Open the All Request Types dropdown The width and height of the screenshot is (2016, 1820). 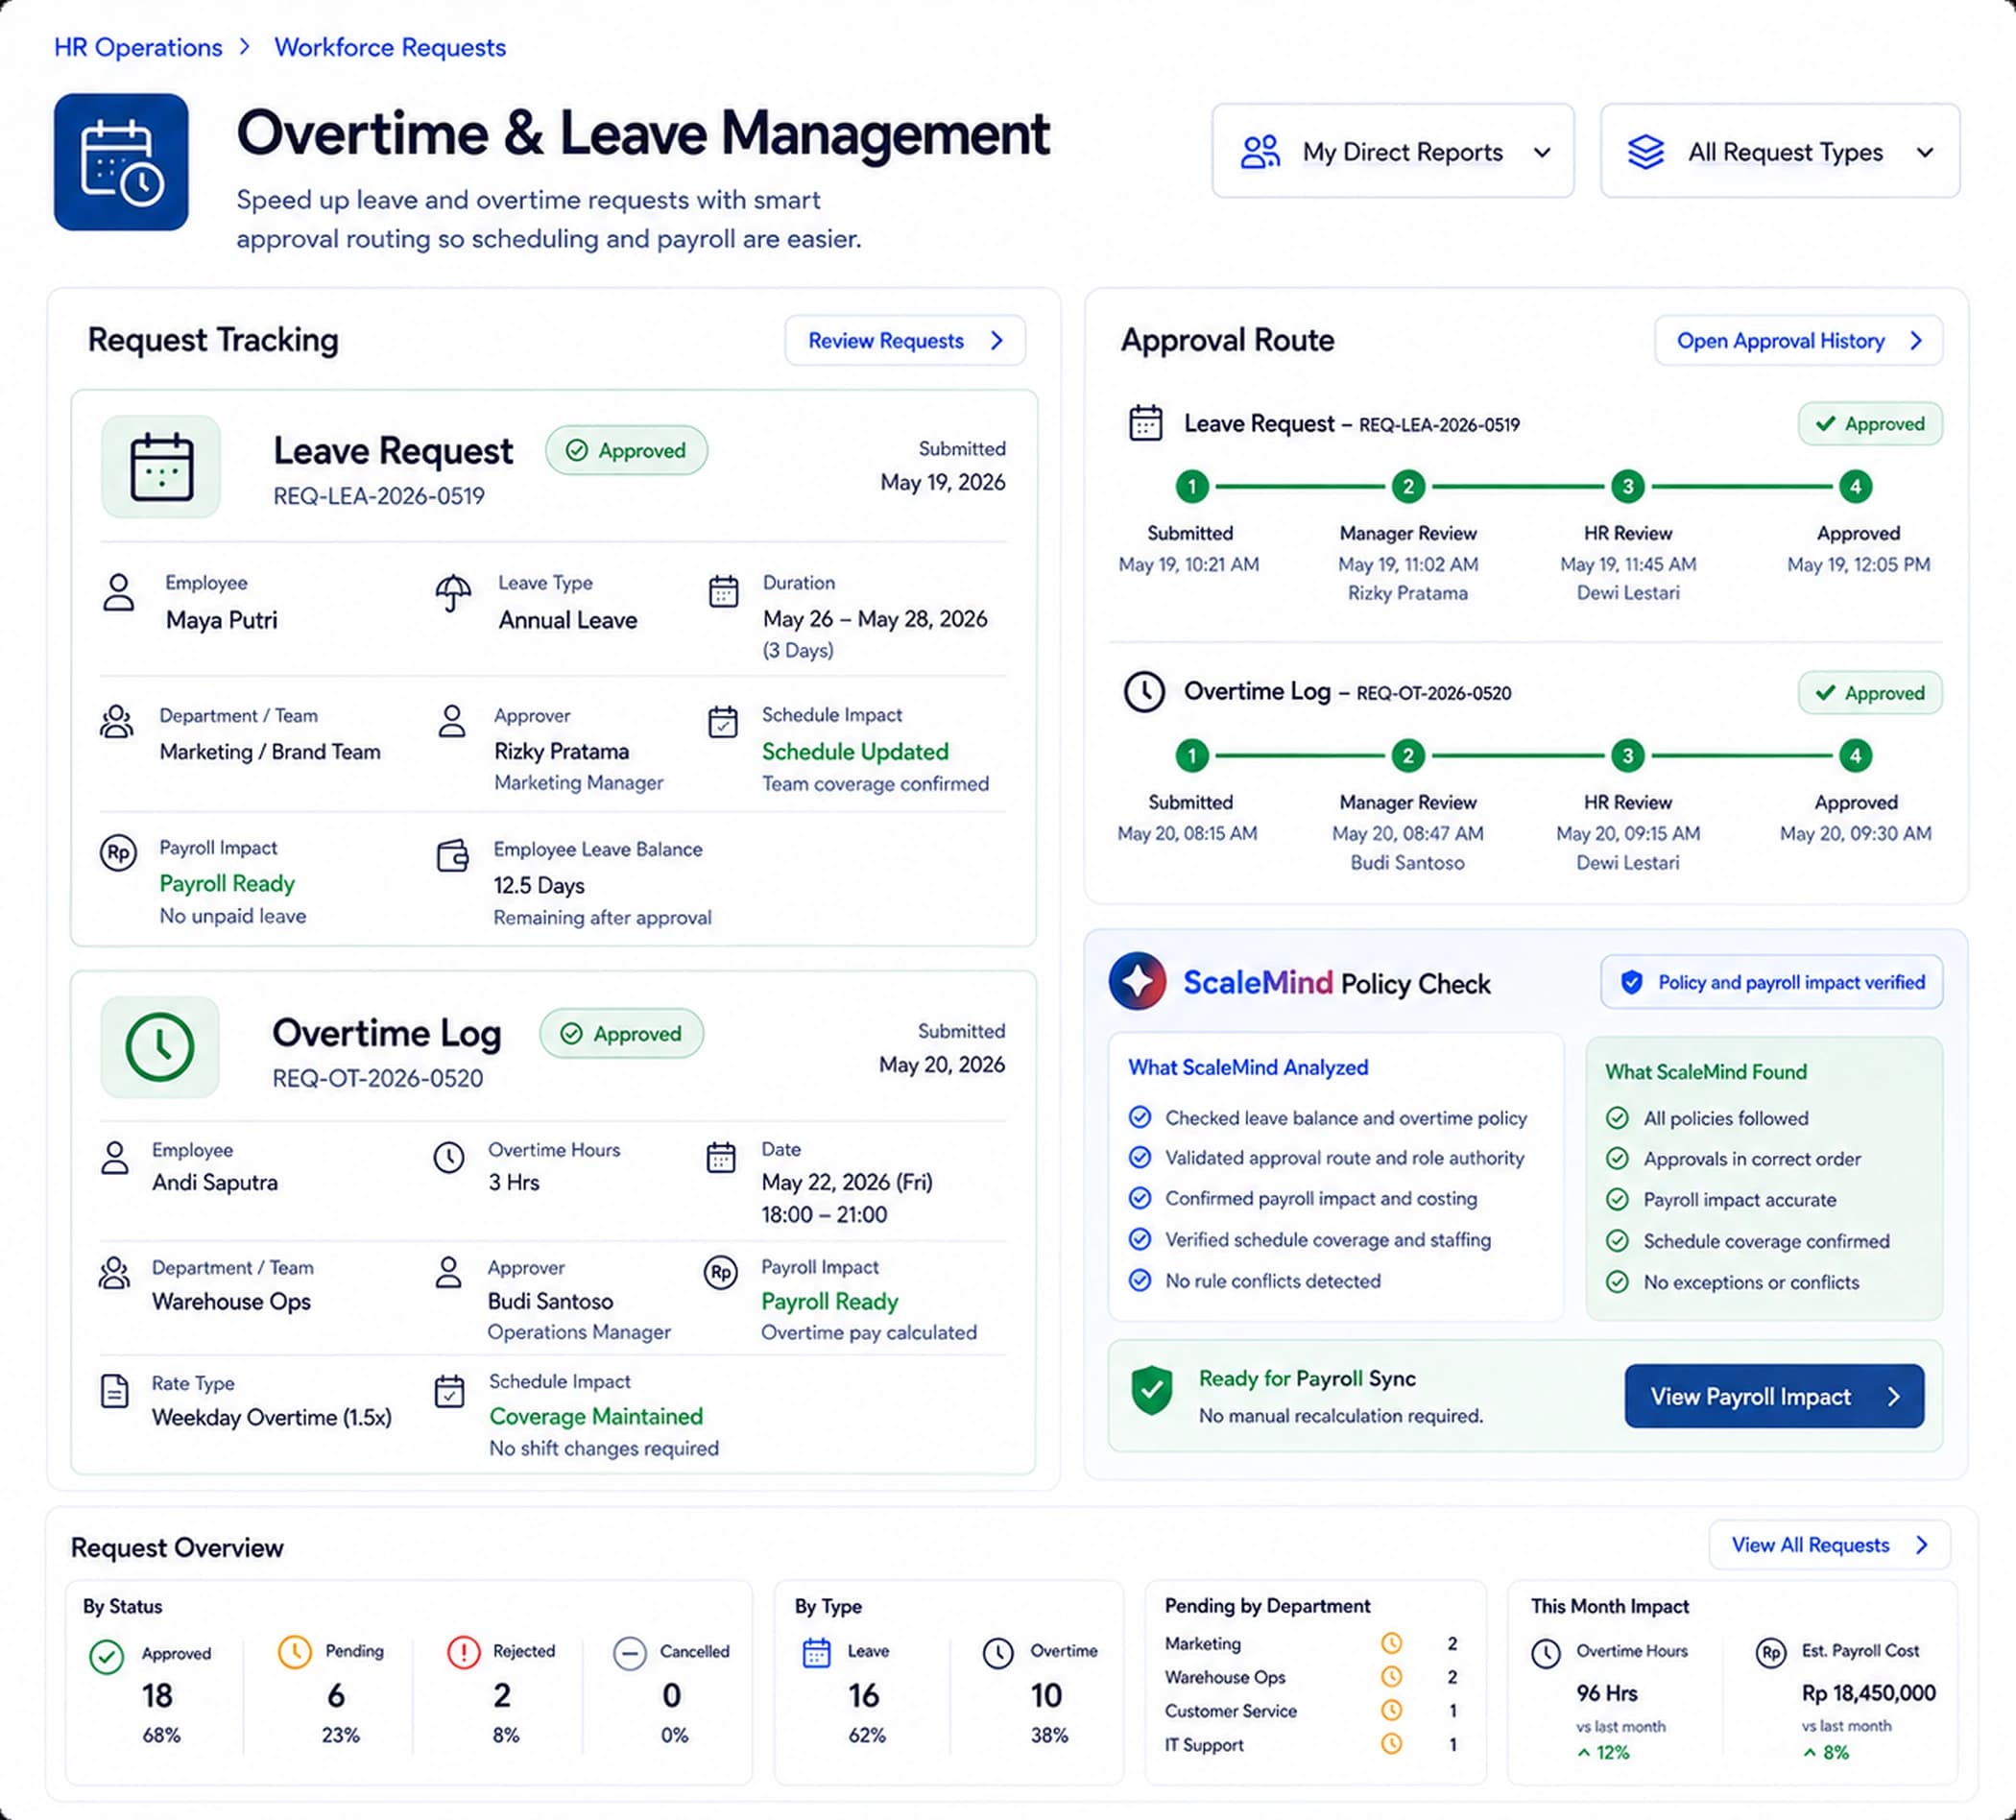tap(1780, 152)
